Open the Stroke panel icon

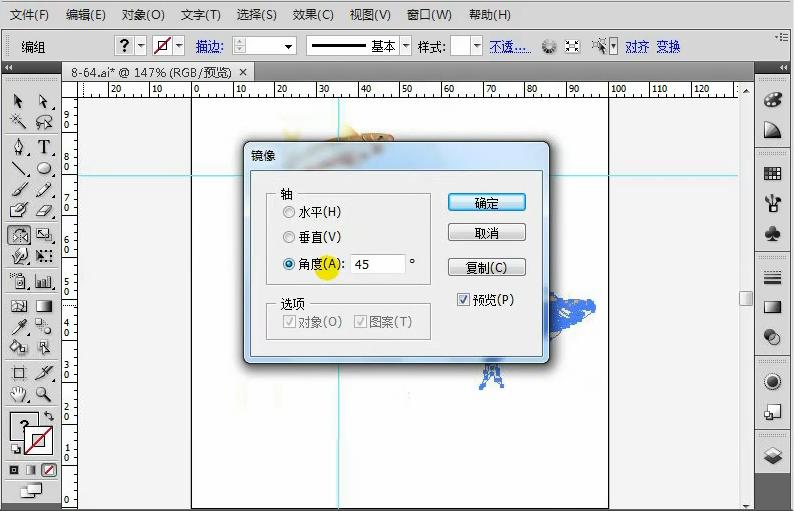click(x=772, y=278)
